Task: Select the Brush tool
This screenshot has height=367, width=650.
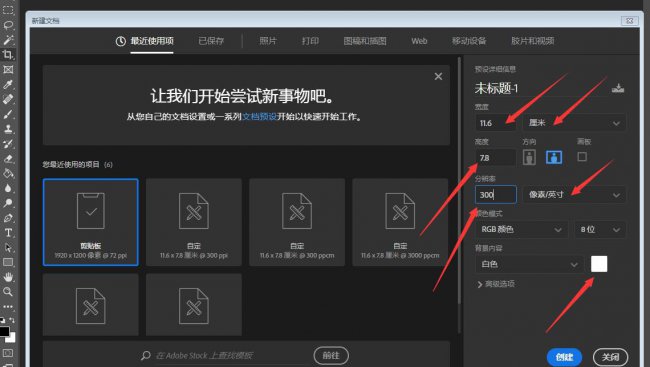Action: point(8,114)
